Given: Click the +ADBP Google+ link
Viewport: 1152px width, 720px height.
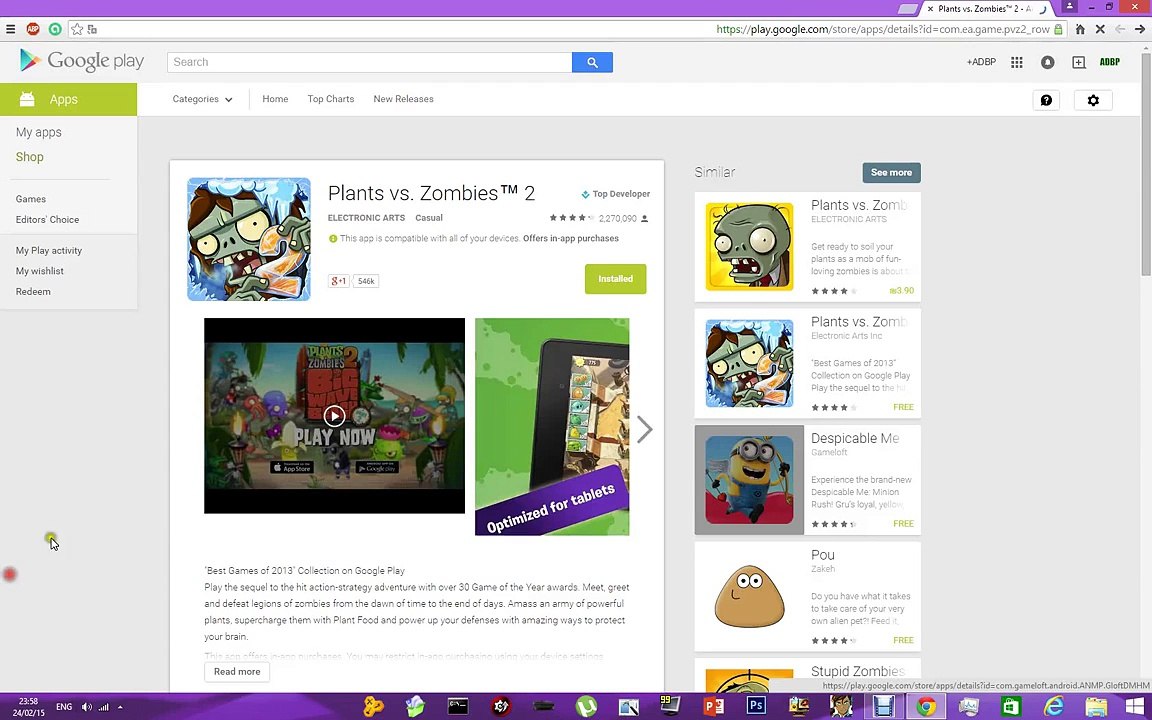Looking at the screenshot, I should tap(981, 62).
